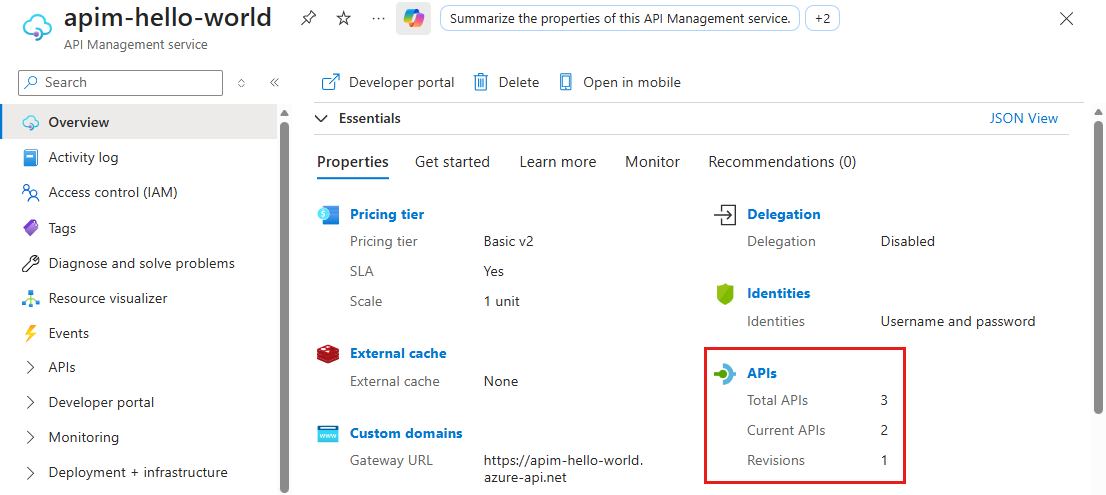Pin the apim-hello-world resource to dashboard

pyautogui.click(x=308, y=19)
